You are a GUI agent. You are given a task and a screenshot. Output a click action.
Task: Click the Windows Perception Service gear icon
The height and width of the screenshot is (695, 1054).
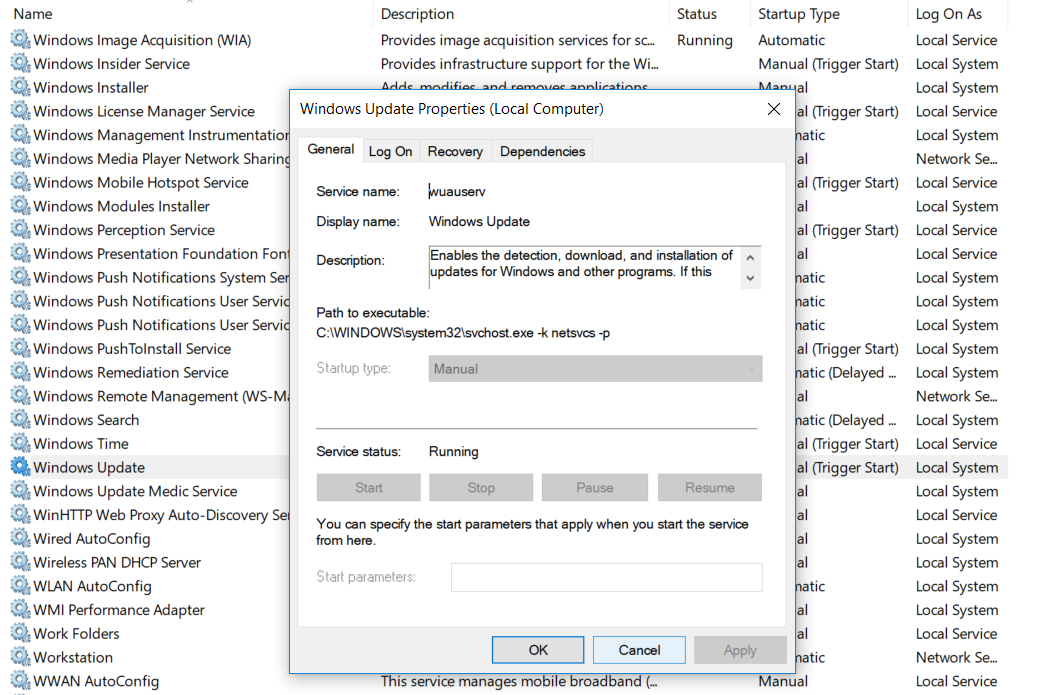click(x=21, y=230)
